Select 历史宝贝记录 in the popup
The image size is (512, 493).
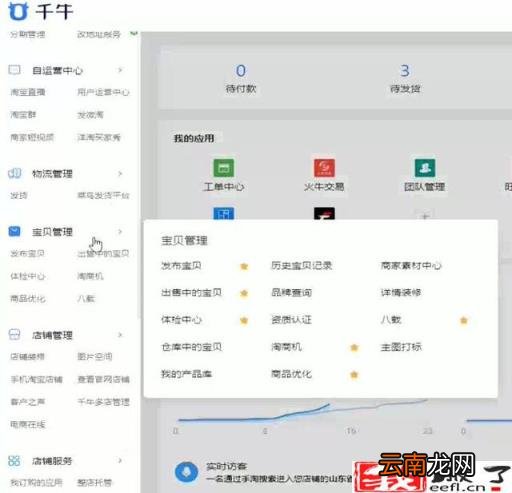(302, 266)
